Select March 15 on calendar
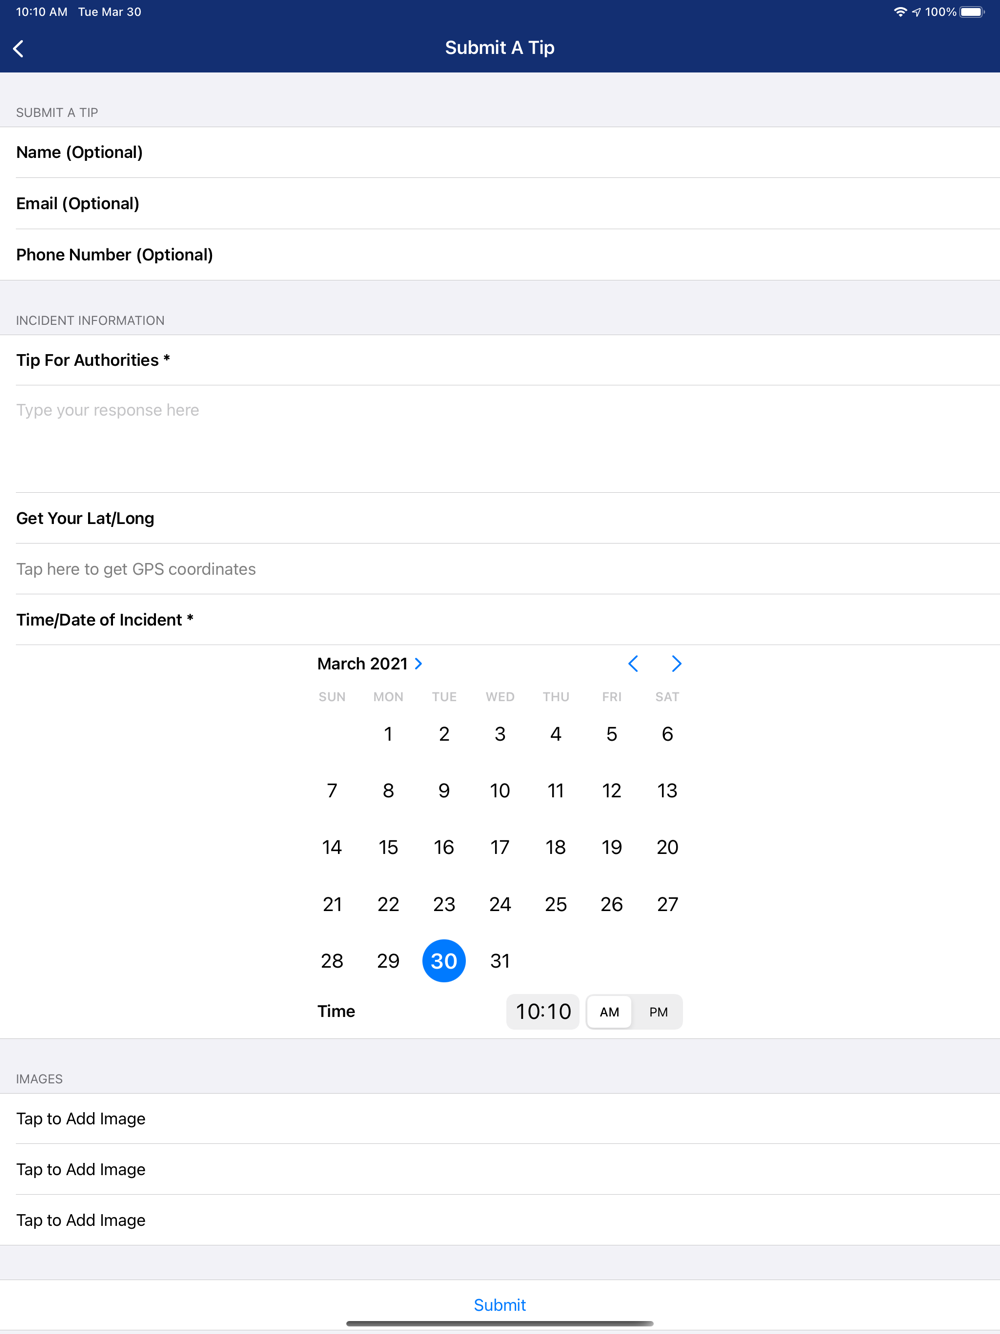 click(x=388, y=847)
